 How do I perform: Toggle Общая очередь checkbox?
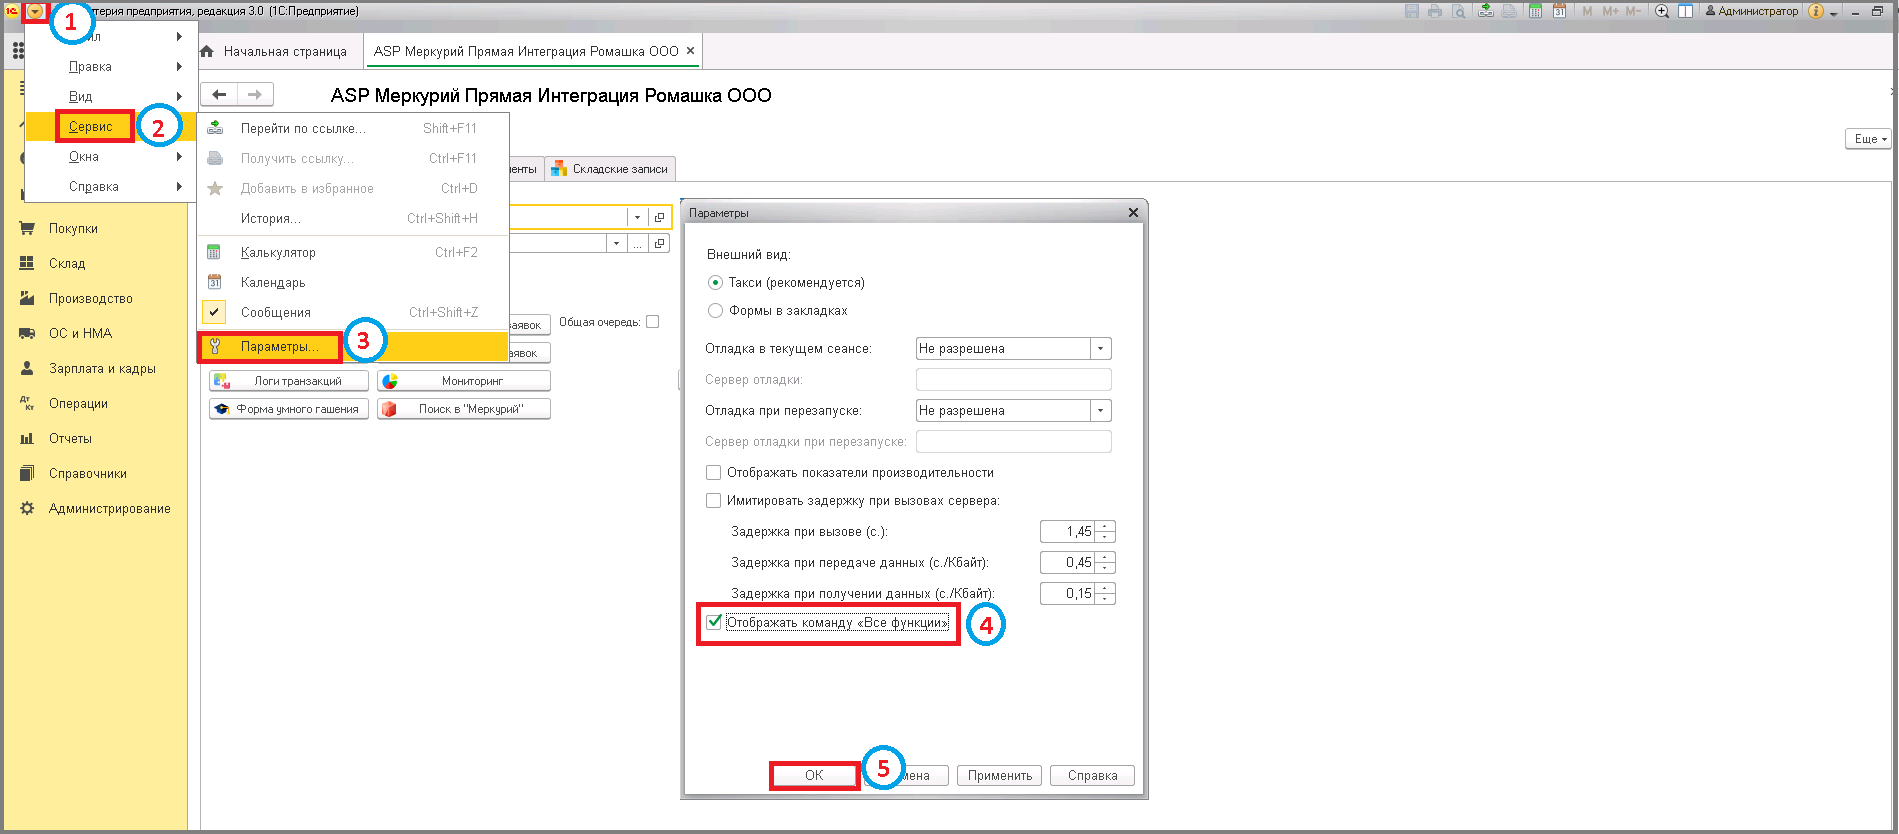pyautogui.click(x=653, y=322)
